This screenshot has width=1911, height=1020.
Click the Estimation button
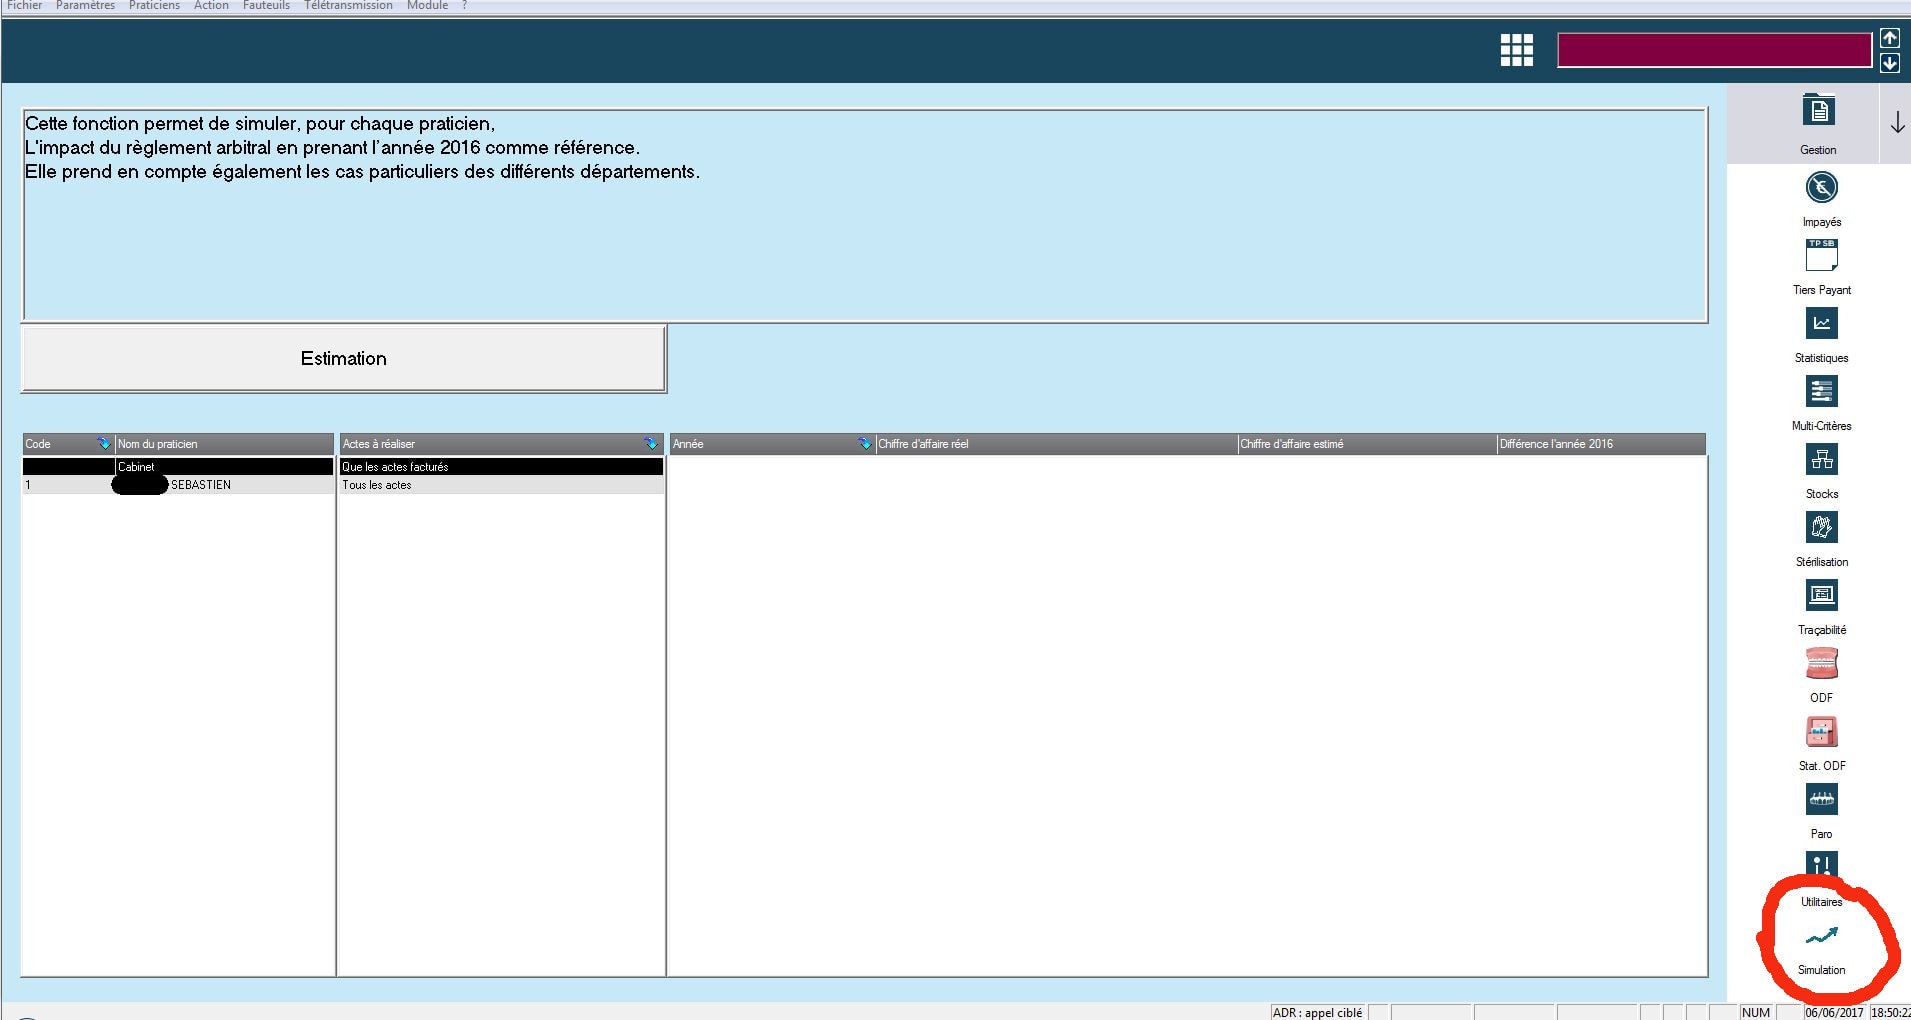pyautogui.click(x=343, y=358)
